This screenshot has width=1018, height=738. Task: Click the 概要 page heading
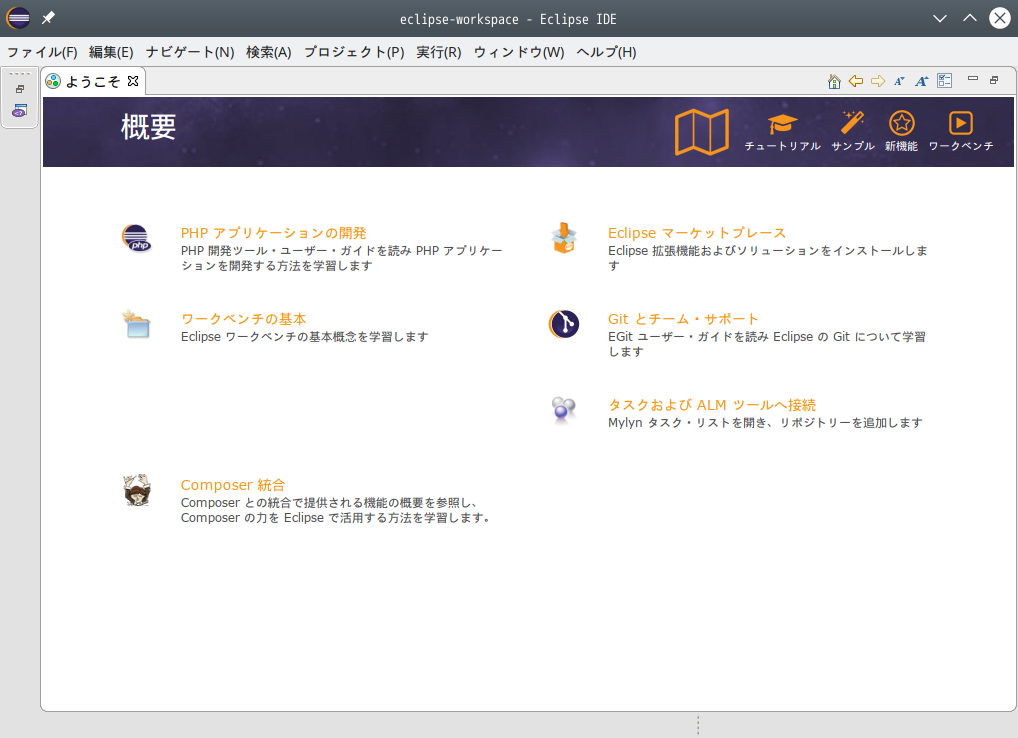coord(149,127)
